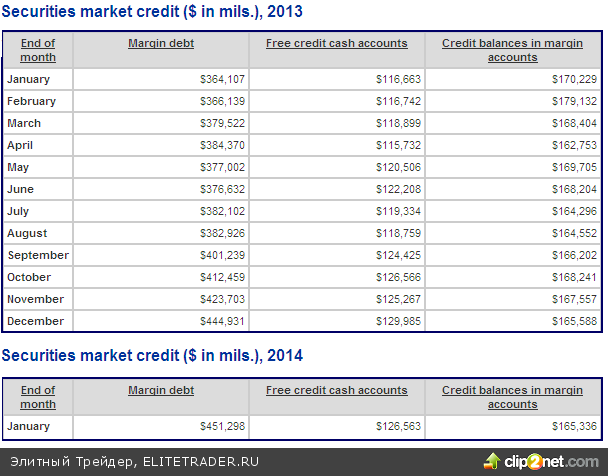Image resolution: width=608 pixels, height=476 pixels.
Task: Click the 2013 'End of month' column header
Action: pos(38,50)
